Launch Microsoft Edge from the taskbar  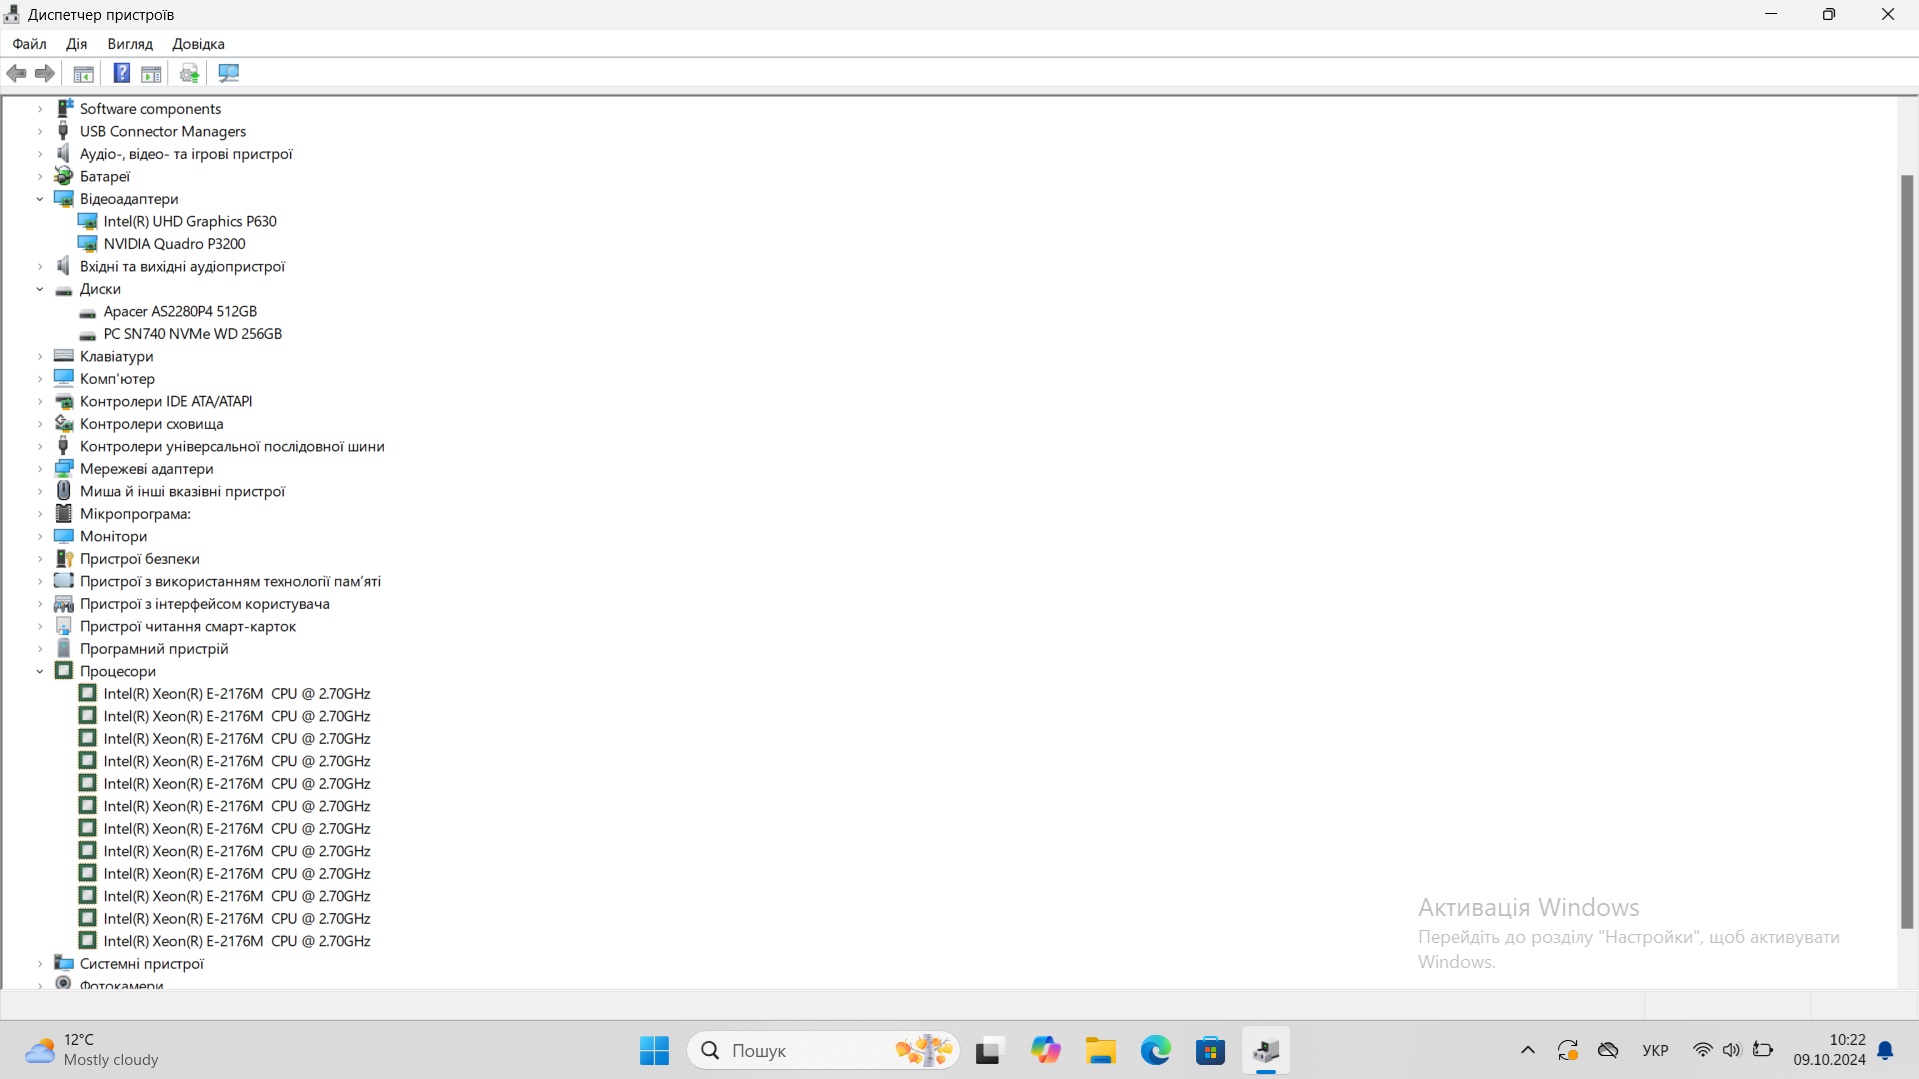(x=1156, y=1050)
